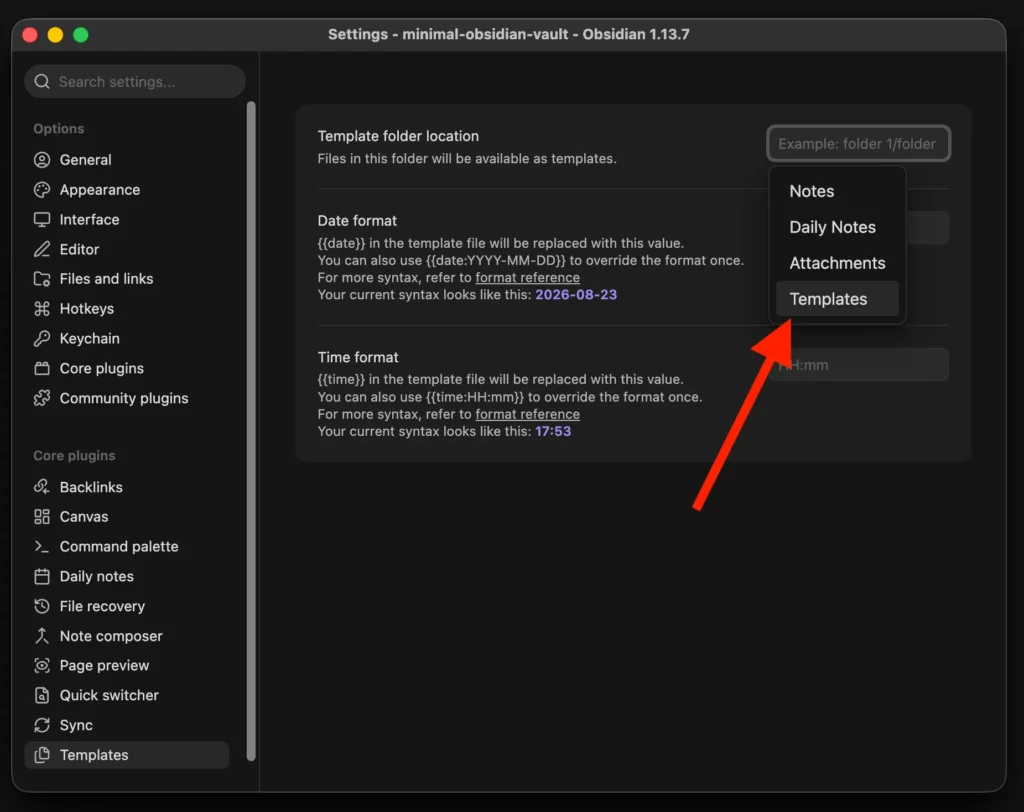Click the Sync arrows icon
The height and width of the screenshot is (812, 1024).
[42, 725]
